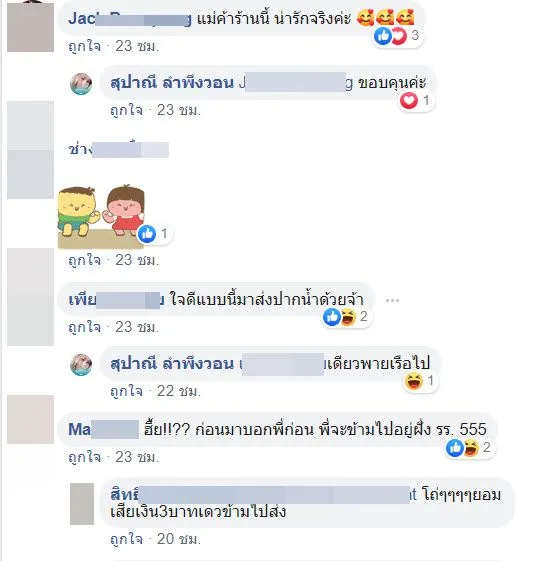The image size is (551, 561).
Task: Open สุปาณี avatar beside ขอบคุณค่ะ reply
Action: click(81, 84)
